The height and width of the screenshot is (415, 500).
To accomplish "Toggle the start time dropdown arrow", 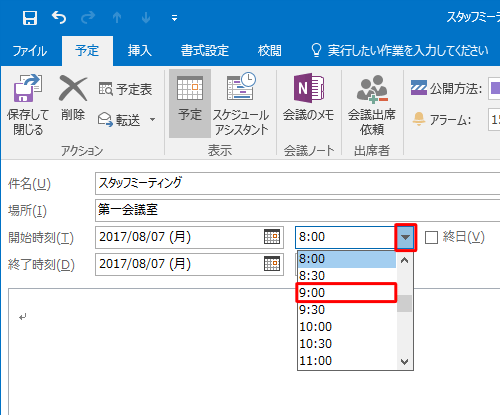I will [x=405, y=237].
